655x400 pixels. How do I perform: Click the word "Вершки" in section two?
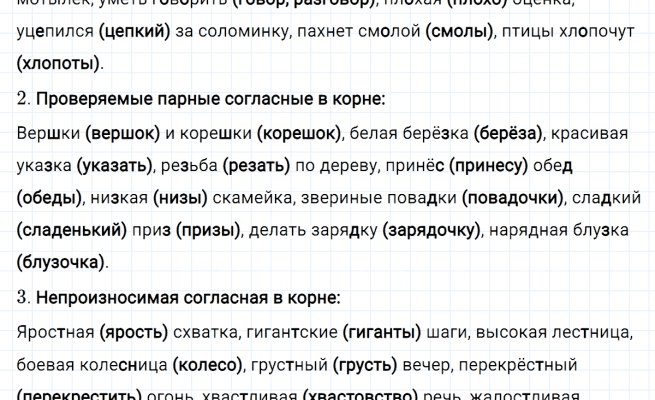pos(49,131)
